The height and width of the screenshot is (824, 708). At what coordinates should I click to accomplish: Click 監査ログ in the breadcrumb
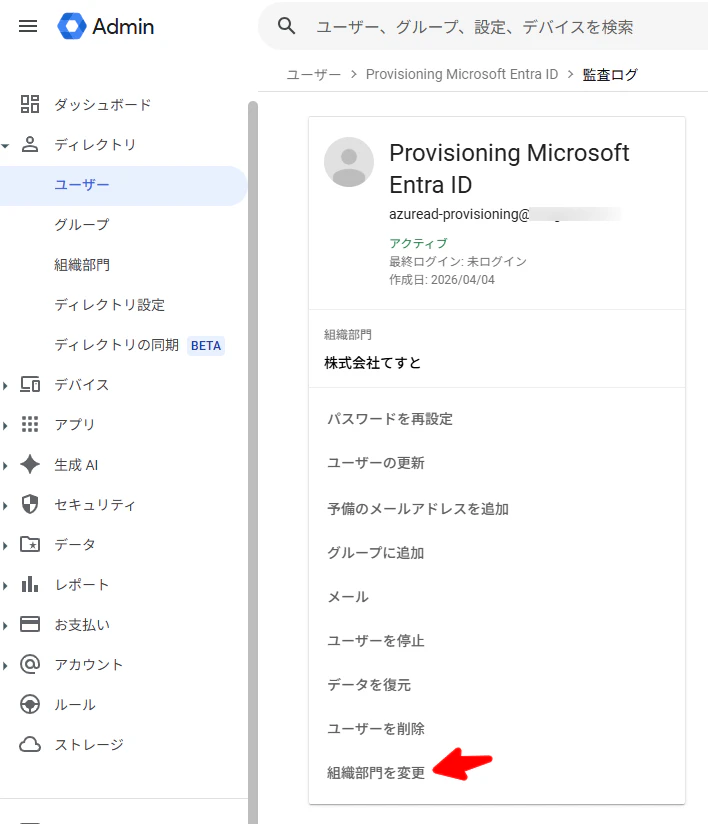coord(610,75)
